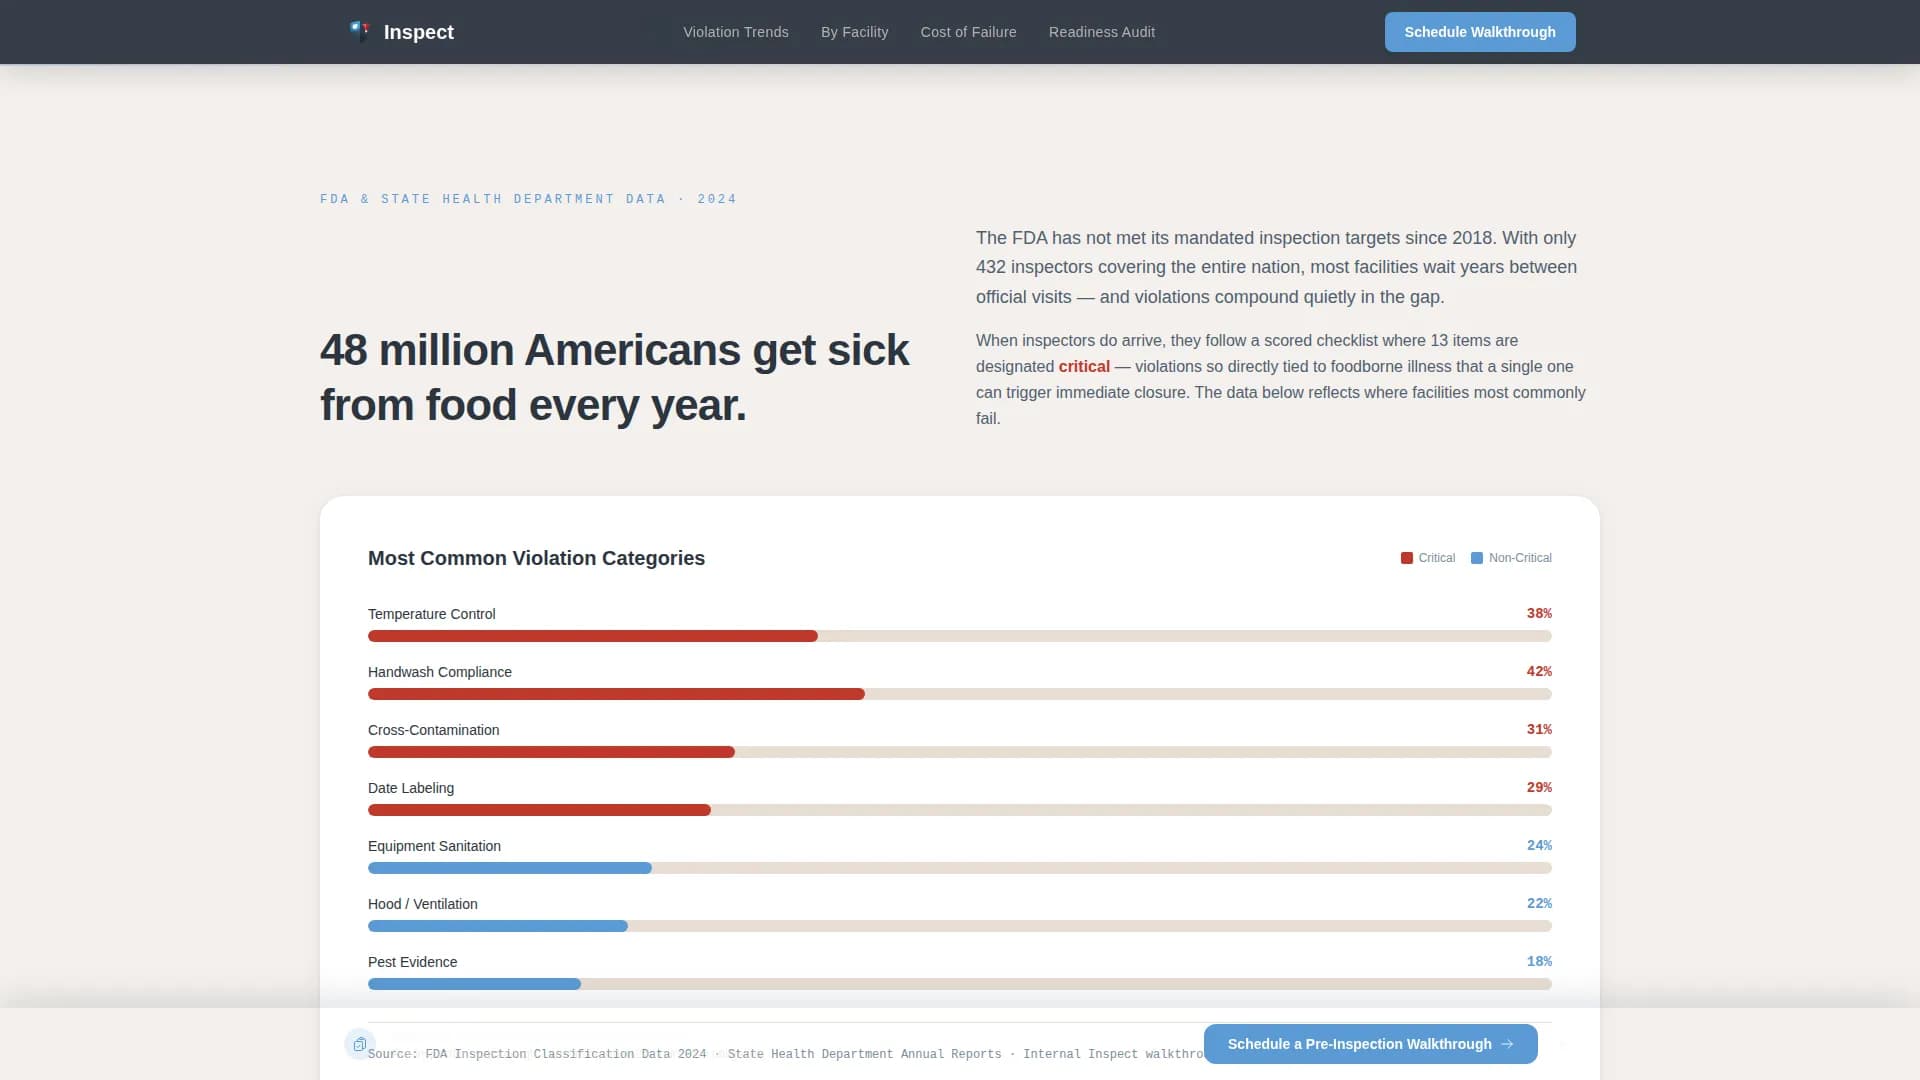This screenshot has height=1080, width=1920.
Task: Click the Handwash Compliance 42% value
Action: [x=1538, y=671]
